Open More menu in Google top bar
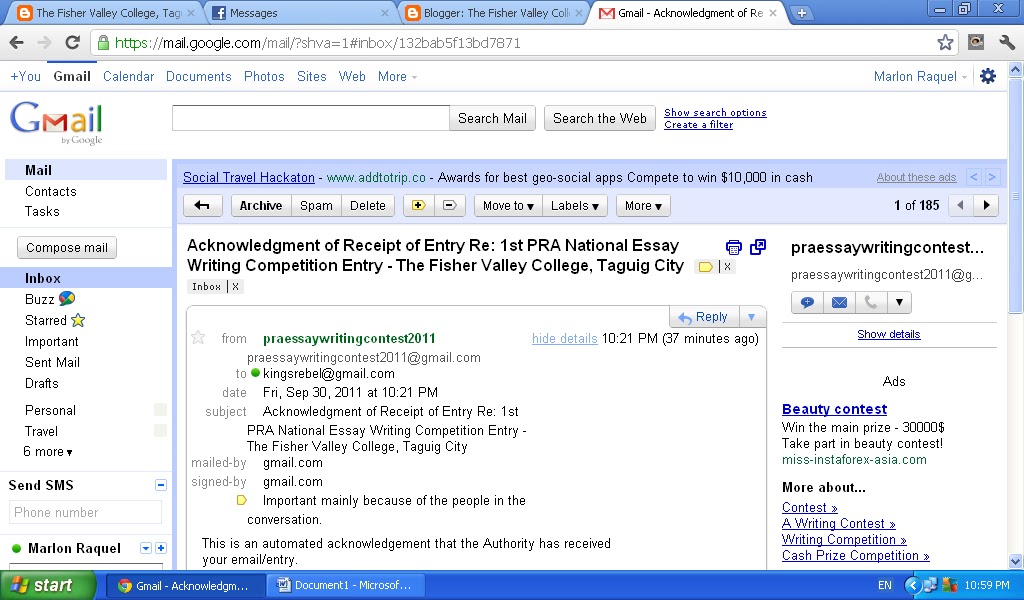This screenshot has width=1024, height=600. [x=397, y=76]
